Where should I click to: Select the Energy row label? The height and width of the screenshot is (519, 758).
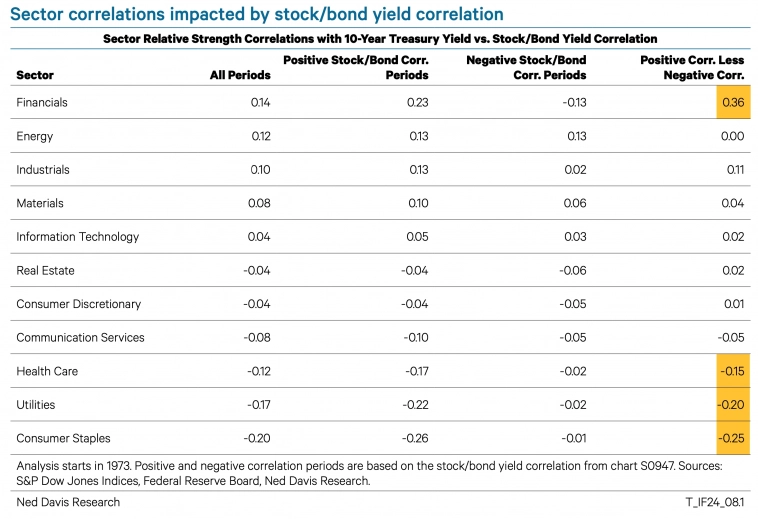pyautogui.click(x=35, y=136)
